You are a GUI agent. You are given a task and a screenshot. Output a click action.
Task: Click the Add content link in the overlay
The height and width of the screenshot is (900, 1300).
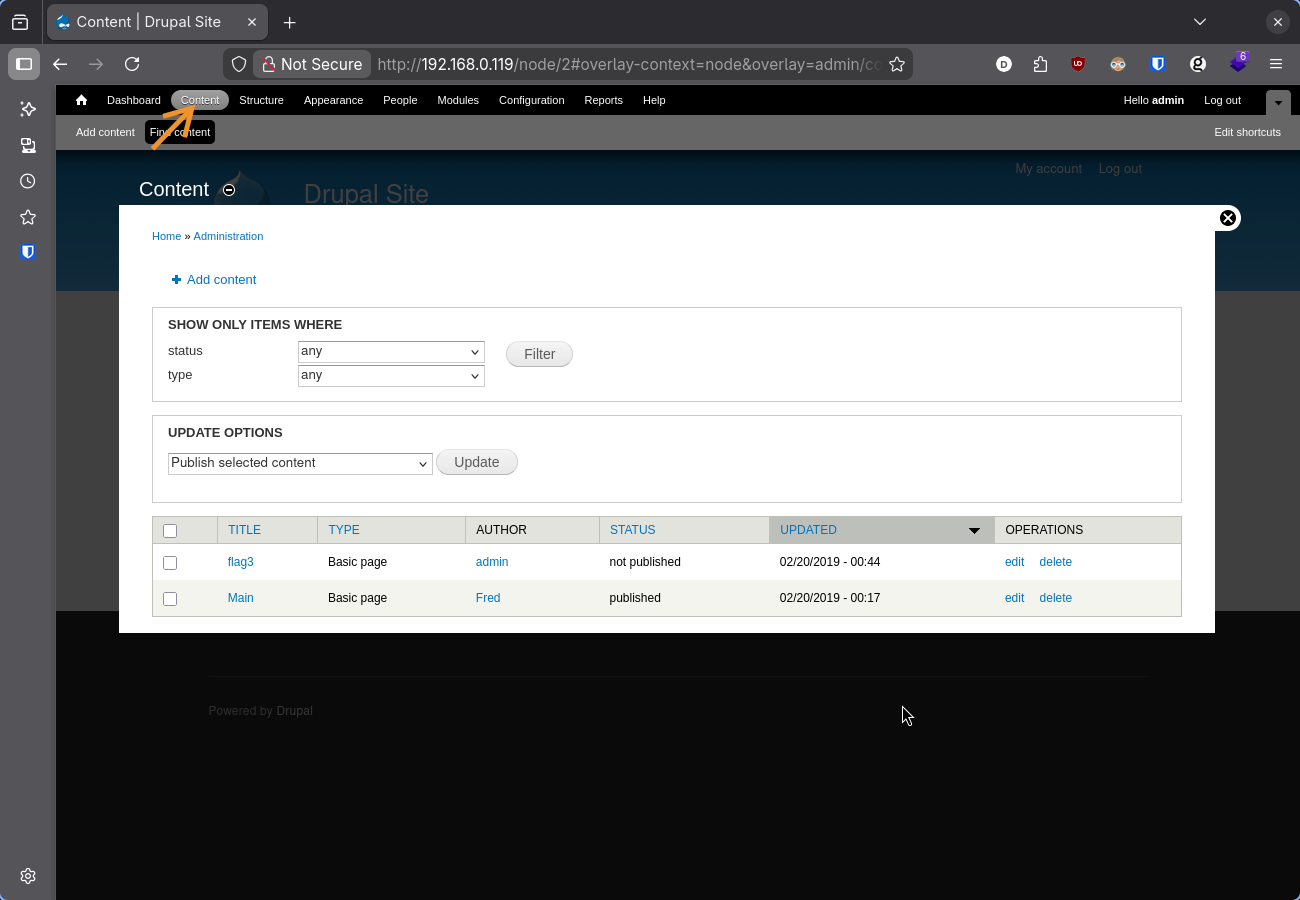pyautogui.click(x=221, y=280)
